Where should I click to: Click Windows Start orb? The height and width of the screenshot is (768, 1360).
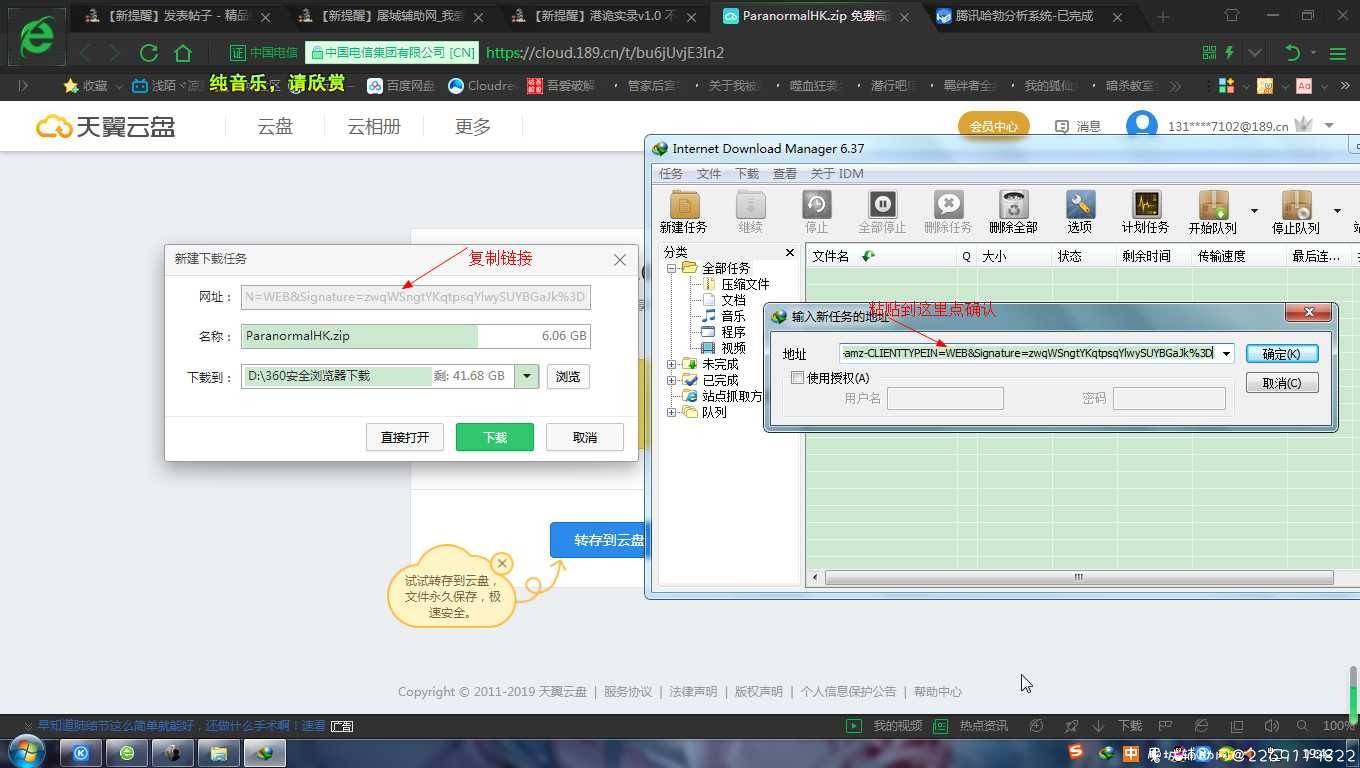coord(25,753)
